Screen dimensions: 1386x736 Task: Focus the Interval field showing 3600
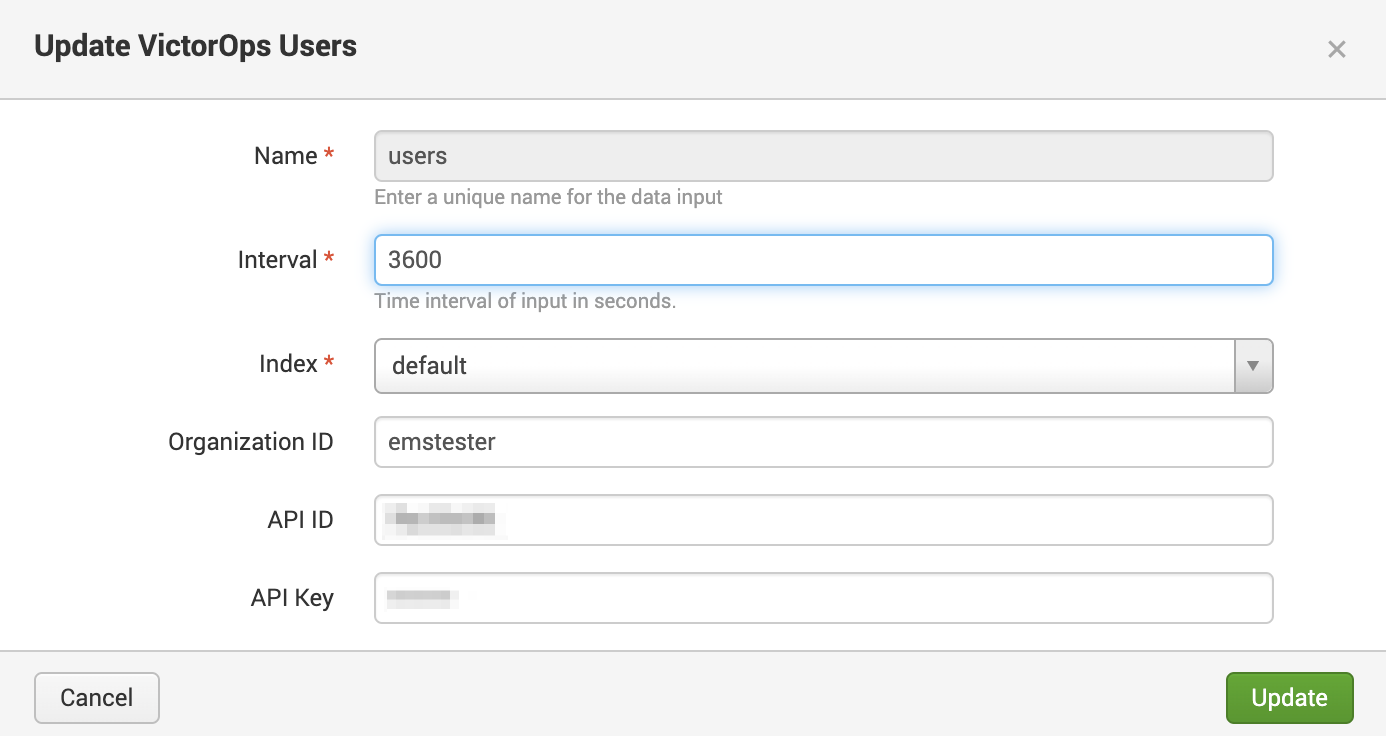coord(823,260)
